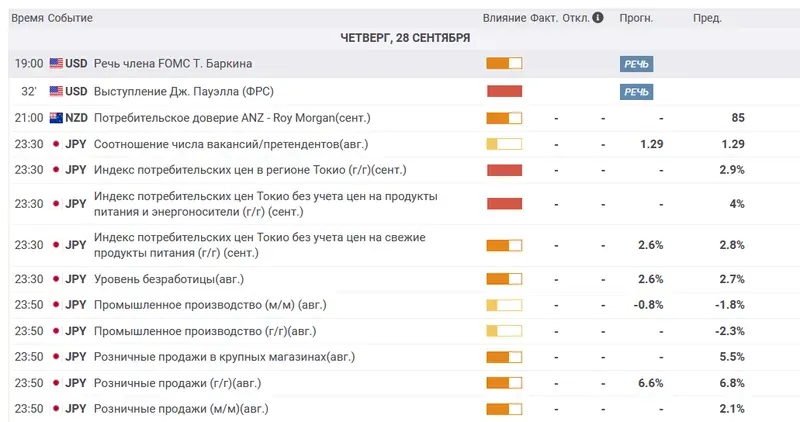
Task: Click impact bar for Розничные продажи в крупных магазинах
Action: [x=504, y=357]
